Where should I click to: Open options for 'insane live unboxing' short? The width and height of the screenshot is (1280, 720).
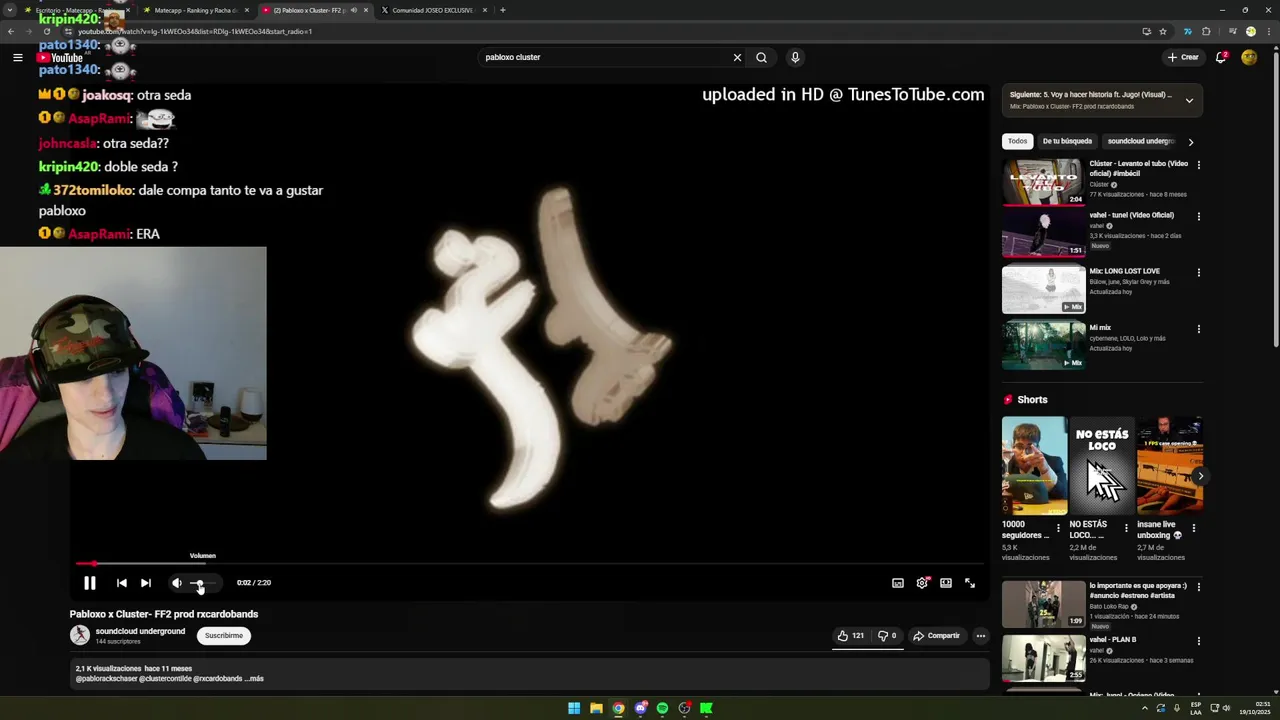tap(1193, 528)
